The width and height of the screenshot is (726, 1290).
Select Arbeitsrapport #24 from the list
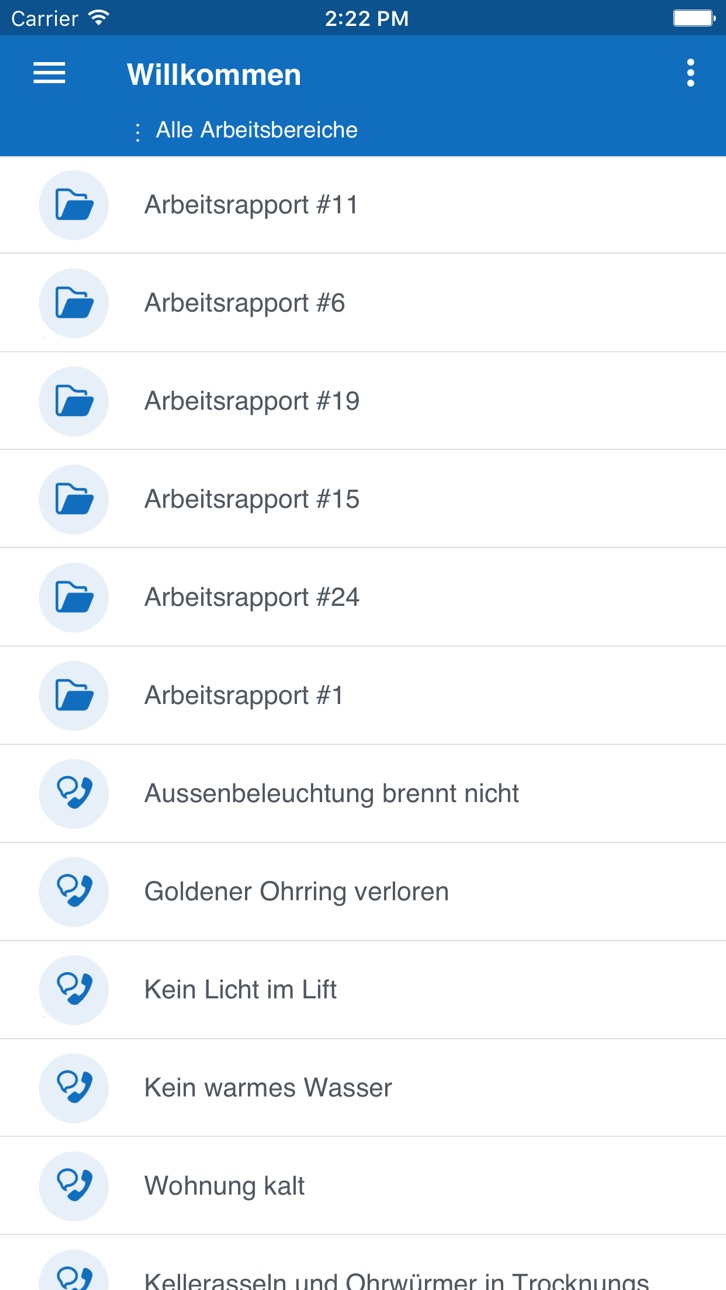[363, 597]
